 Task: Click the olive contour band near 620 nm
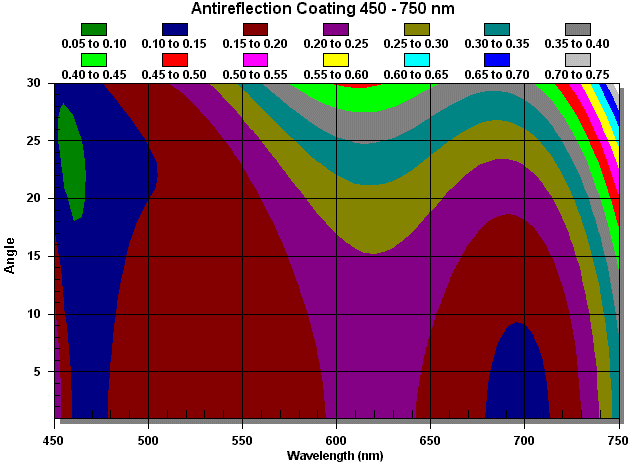pyautogui.click(x=372, y=218)
